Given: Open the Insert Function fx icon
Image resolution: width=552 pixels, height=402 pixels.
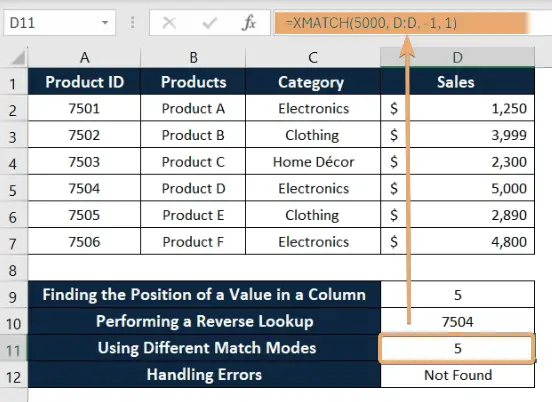Looking at the screenshot, I should pos(249,23).
